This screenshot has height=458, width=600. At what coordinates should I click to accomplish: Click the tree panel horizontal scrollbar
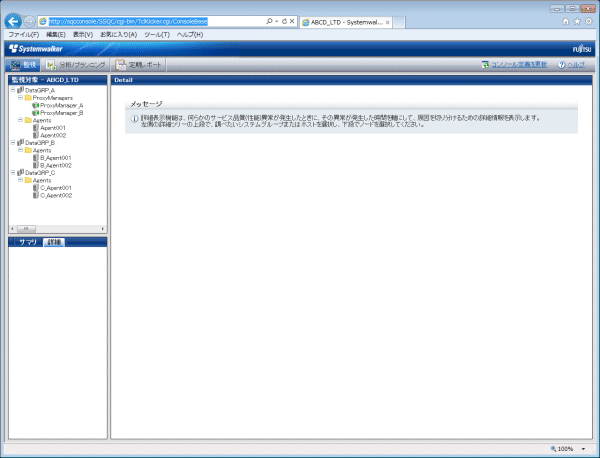[55, 229]
